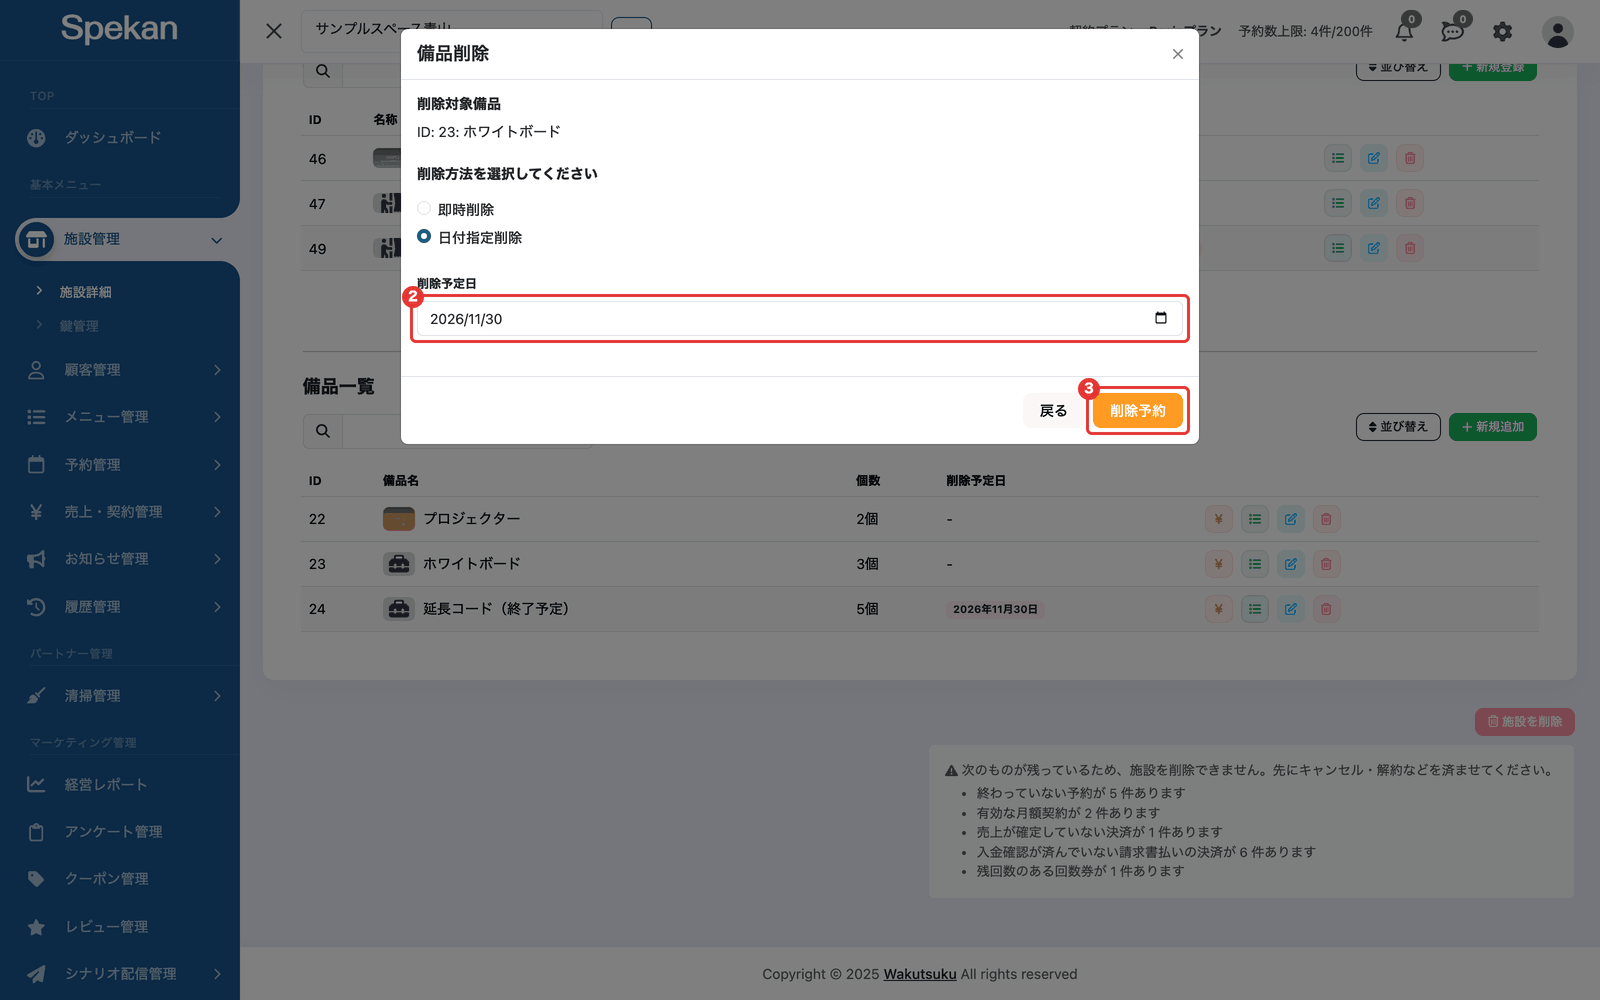
Task: Expand the メニュー管理 menu
Action: (120, 417)
